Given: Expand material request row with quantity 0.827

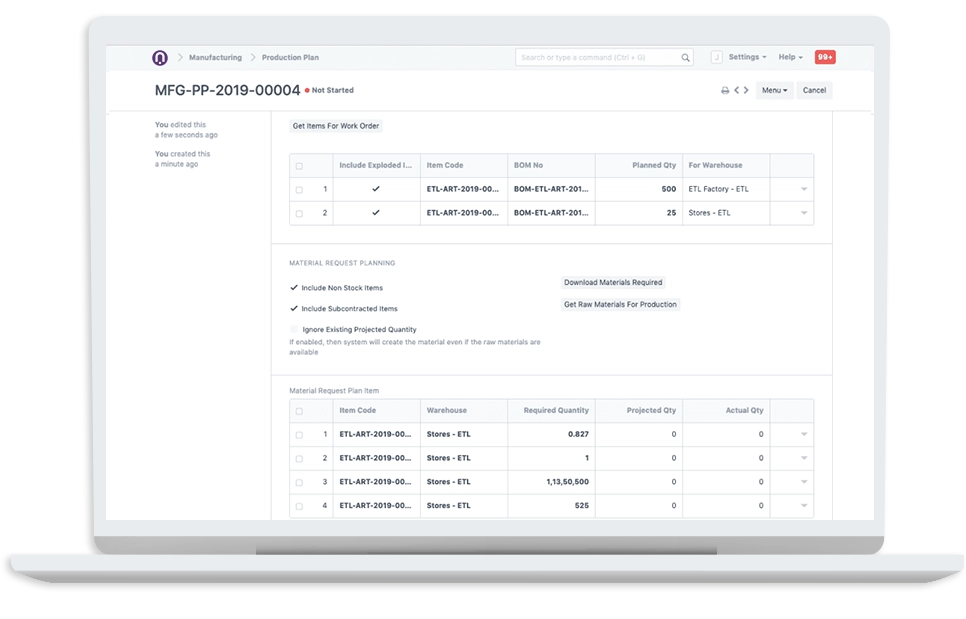Looking at the screenshot, I should pos(804,434).
